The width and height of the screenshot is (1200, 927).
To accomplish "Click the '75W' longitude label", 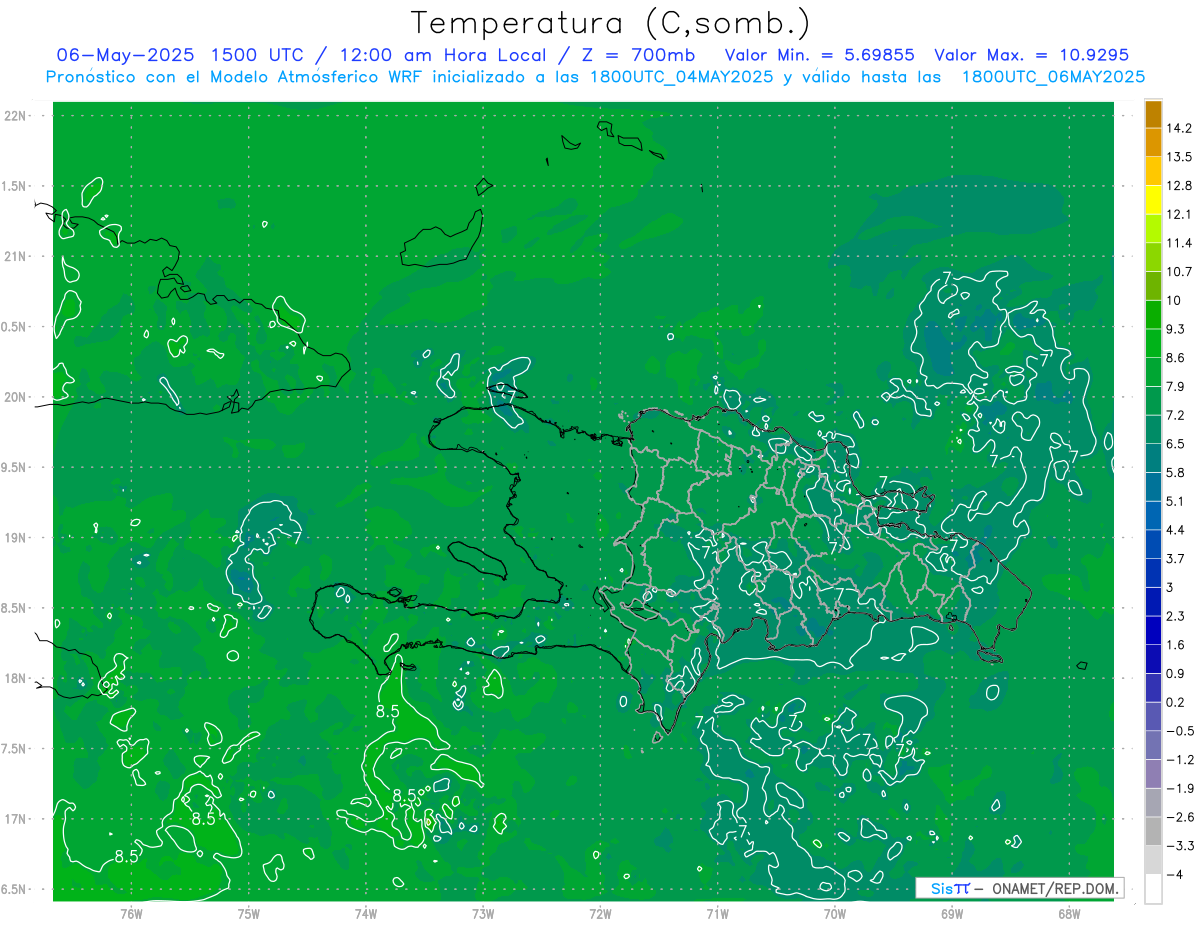I will (248, 913).
